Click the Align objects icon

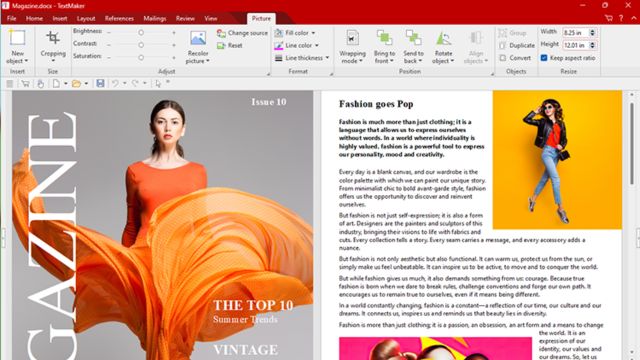[x=476, y=38]
